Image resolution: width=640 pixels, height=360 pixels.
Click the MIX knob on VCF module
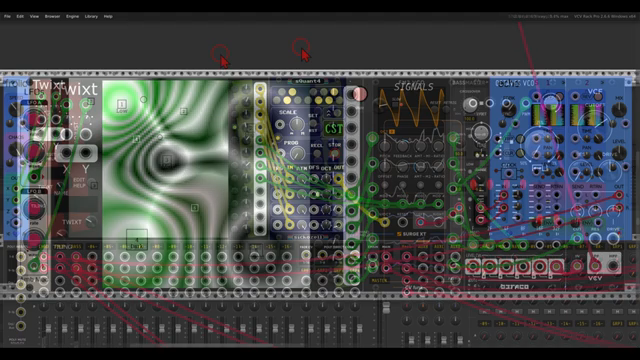click(619, 109)
